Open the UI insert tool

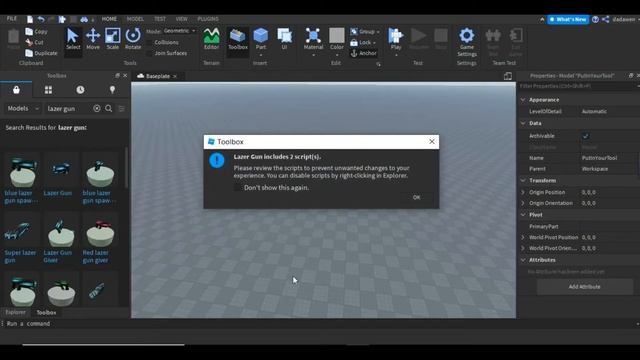pos(284,40)
